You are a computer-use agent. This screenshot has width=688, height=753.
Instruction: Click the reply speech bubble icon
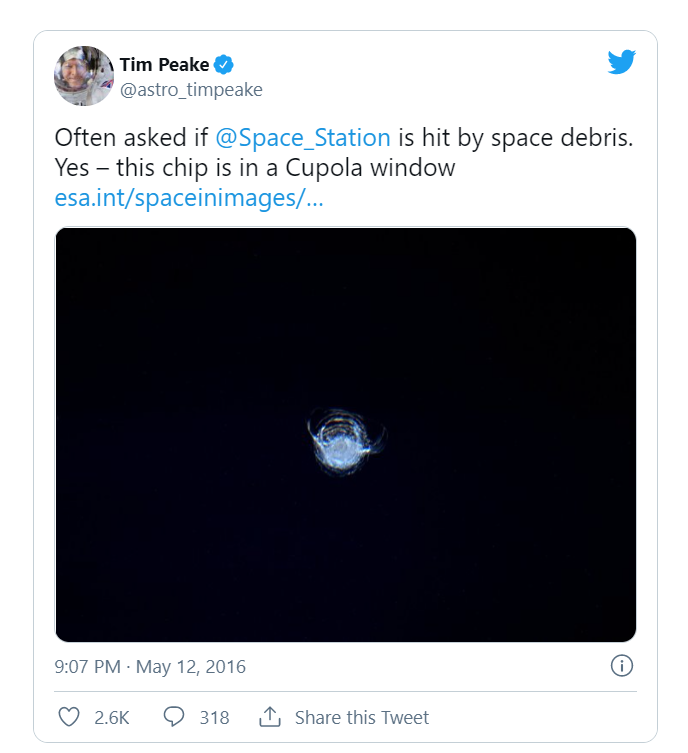pos(174,717)
